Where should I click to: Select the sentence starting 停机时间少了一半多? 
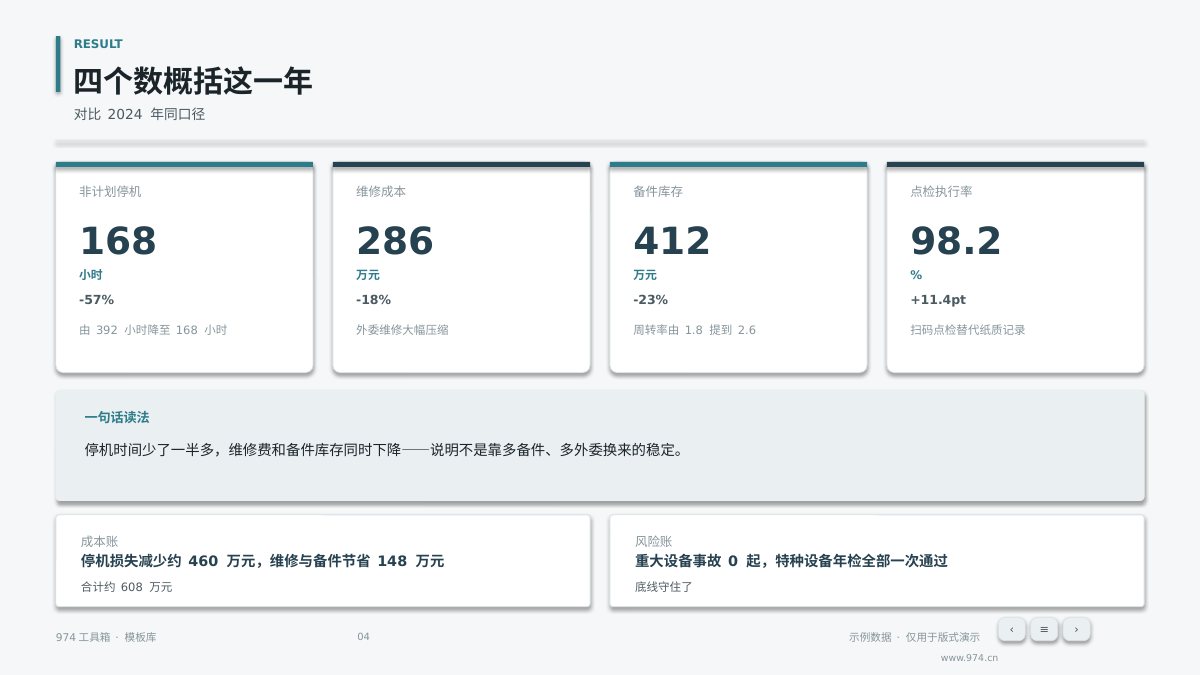click(x=385, y=450)
